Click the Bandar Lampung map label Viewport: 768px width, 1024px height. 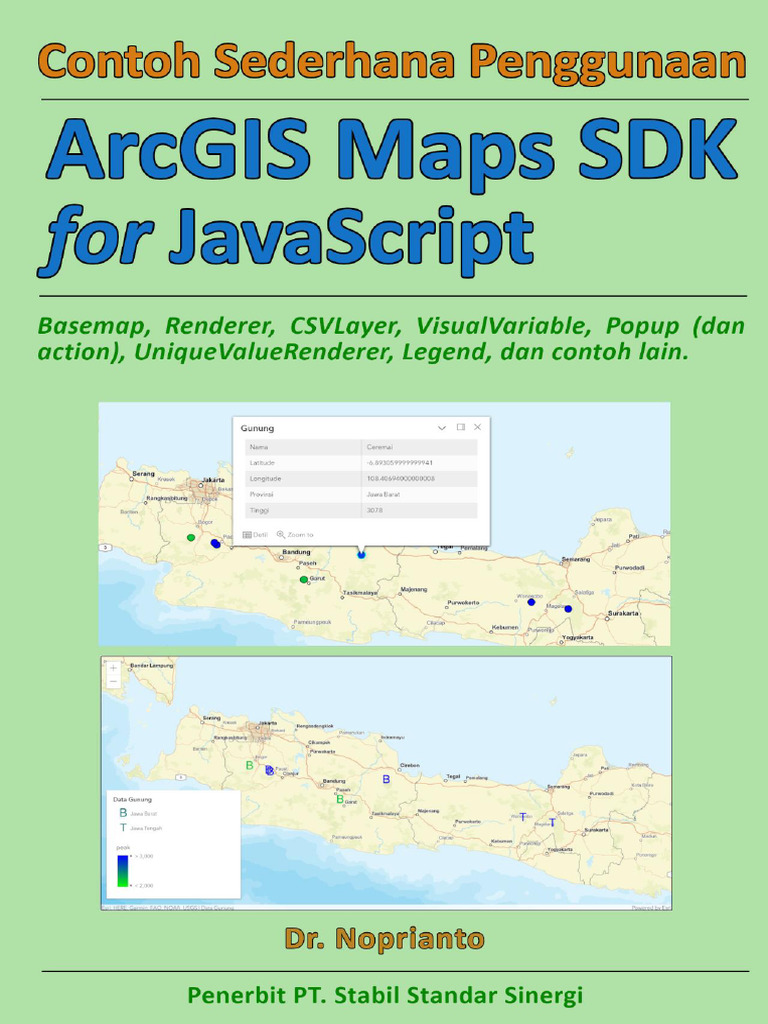(152, 665)
